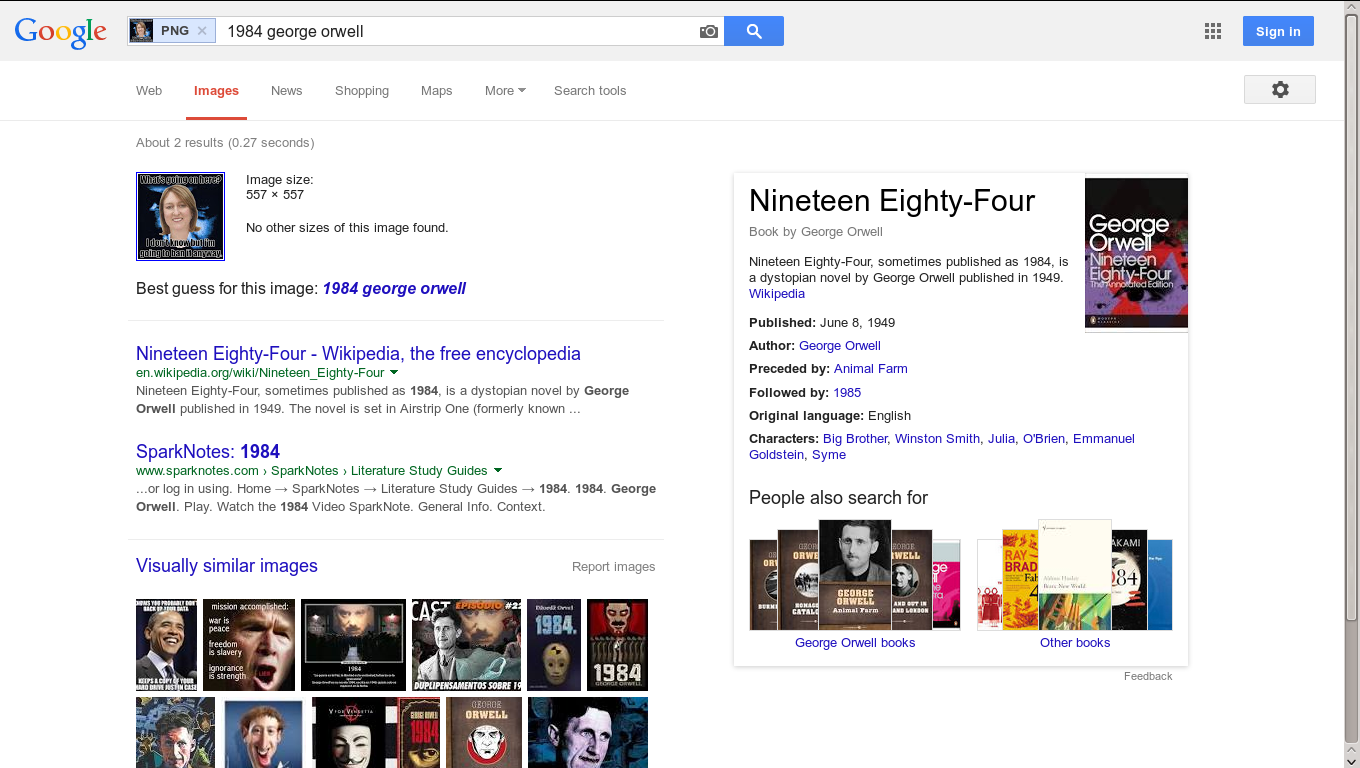Open the George Orwell books link
This screenshot has width=1360, height=768.
(x=855, y=642)
